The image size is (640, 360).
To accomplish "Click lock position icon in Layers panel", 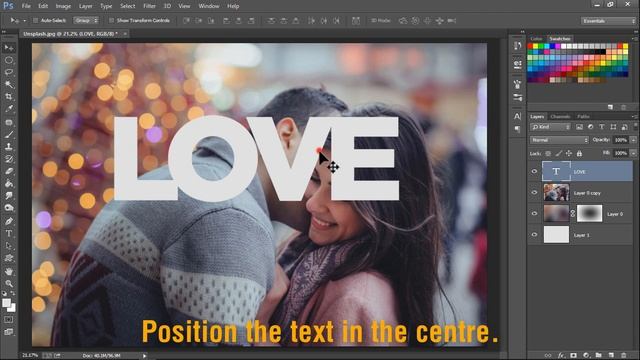I will [569, 153].
